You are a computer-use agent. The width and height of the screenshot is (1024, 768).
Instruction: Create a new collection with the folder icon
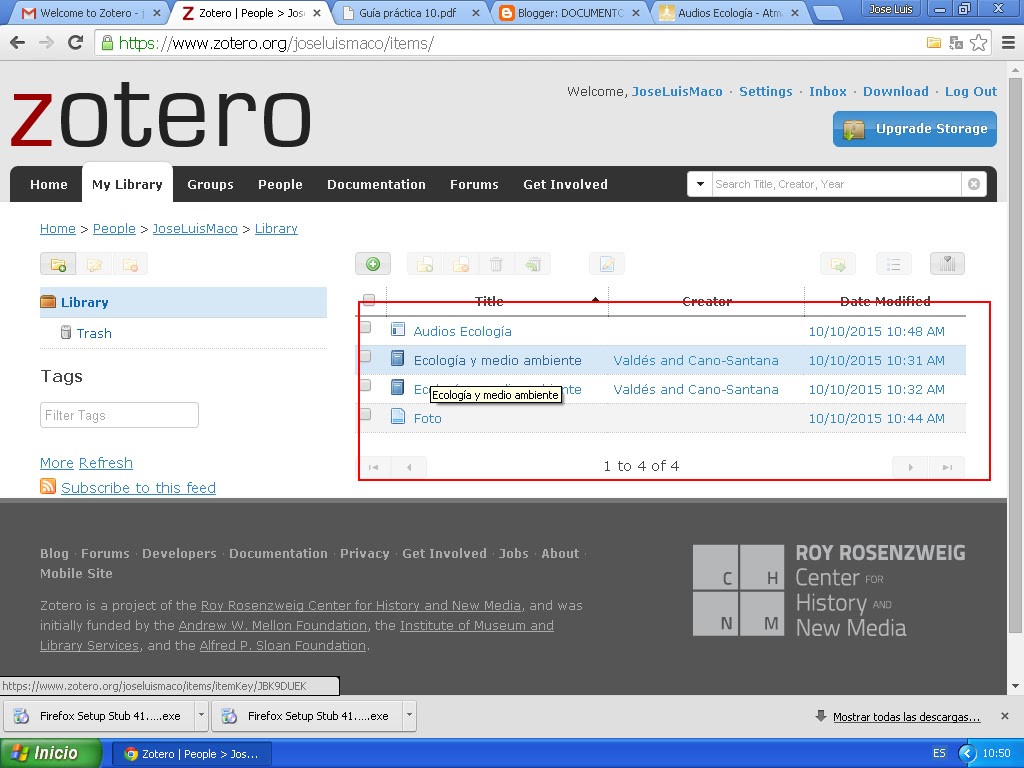click(x=57, y=263)
